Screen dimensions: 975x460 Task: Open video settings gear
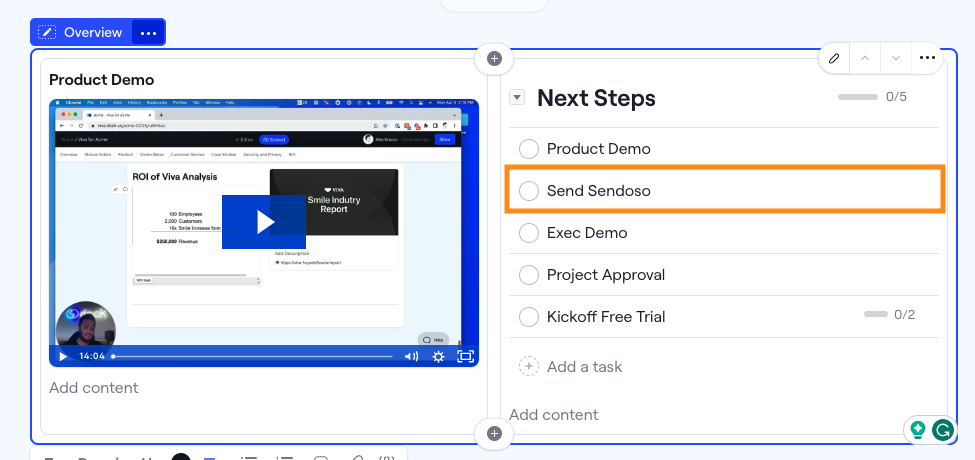tap(438, 356)
